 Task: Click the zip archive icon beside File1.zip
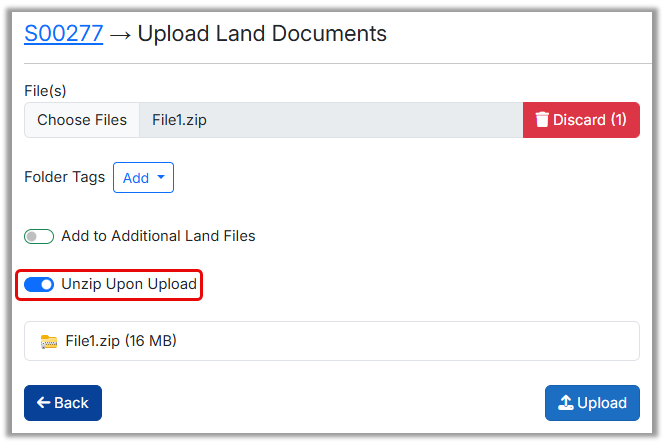pyautogui.click(x=49, y=341)
